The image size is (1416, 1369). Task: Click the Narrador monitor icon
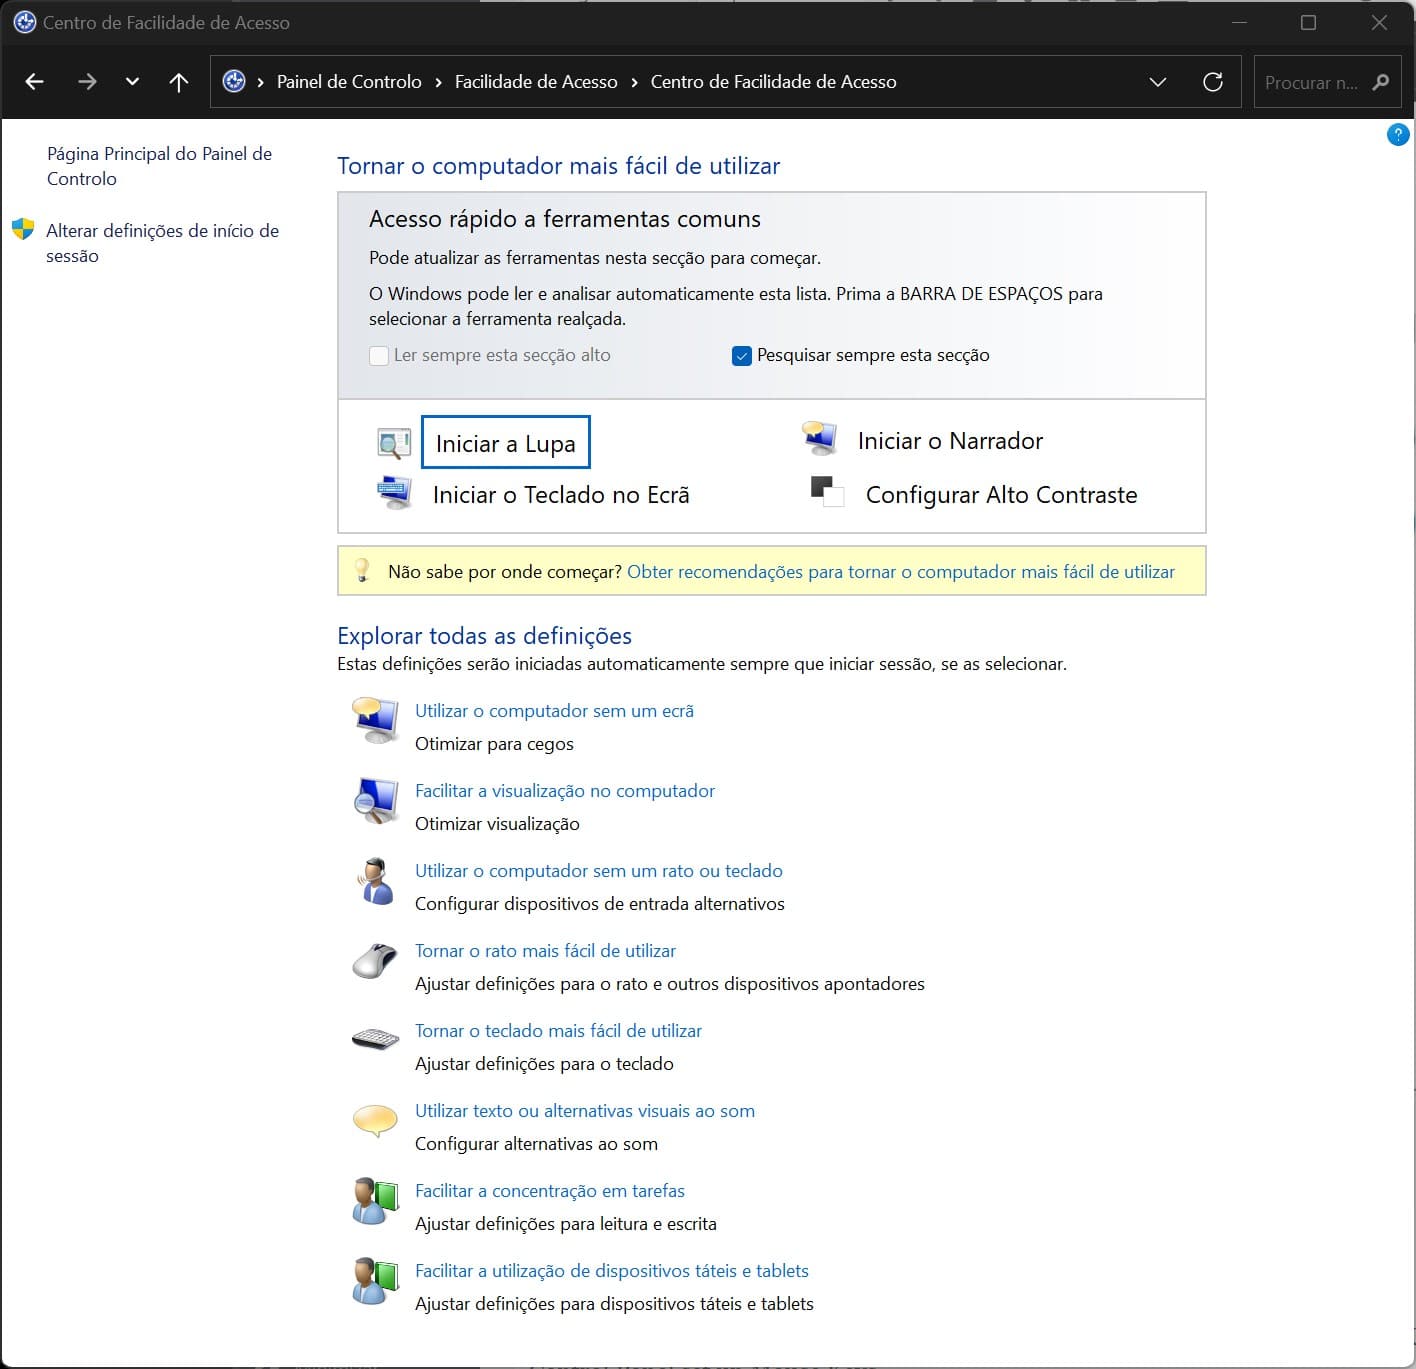click(820, 439)
